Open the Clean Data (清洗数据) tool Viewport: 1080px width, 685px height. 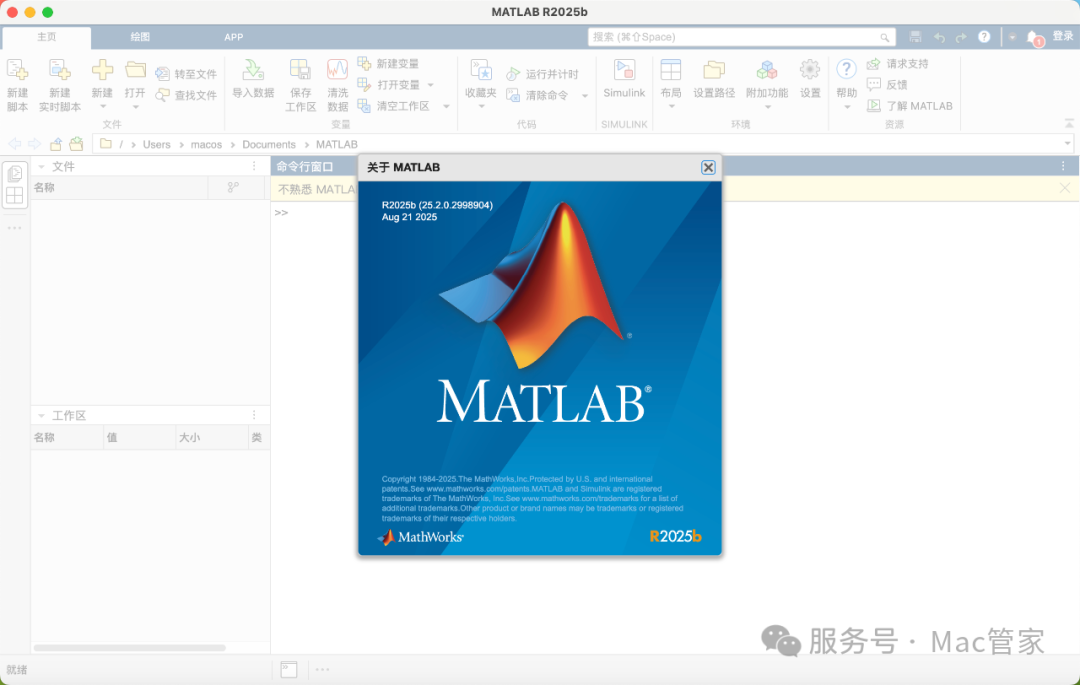[338, 70]
